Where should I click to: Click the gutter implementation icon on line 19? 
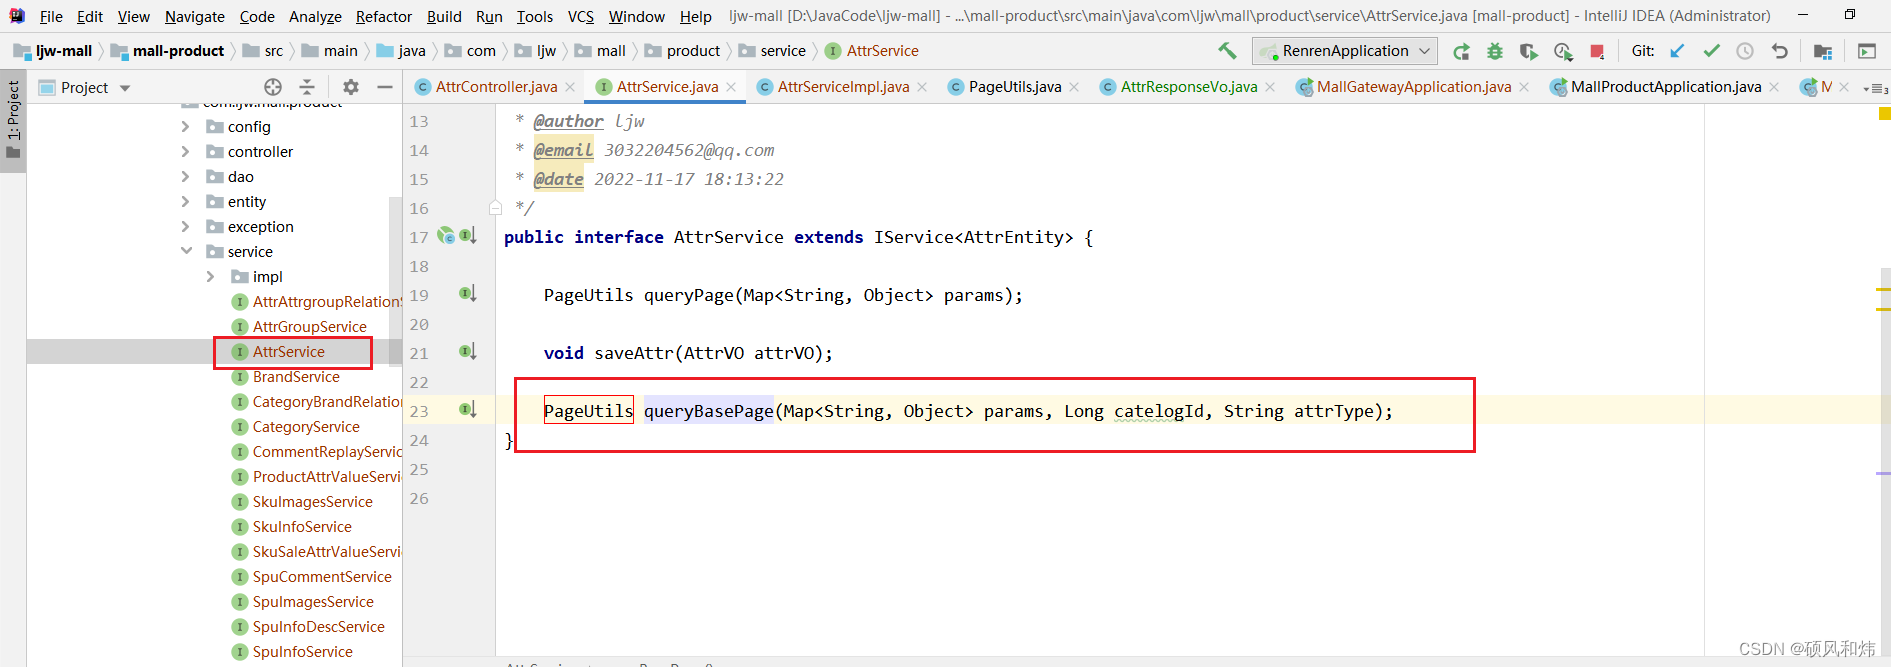click(467, 294)
